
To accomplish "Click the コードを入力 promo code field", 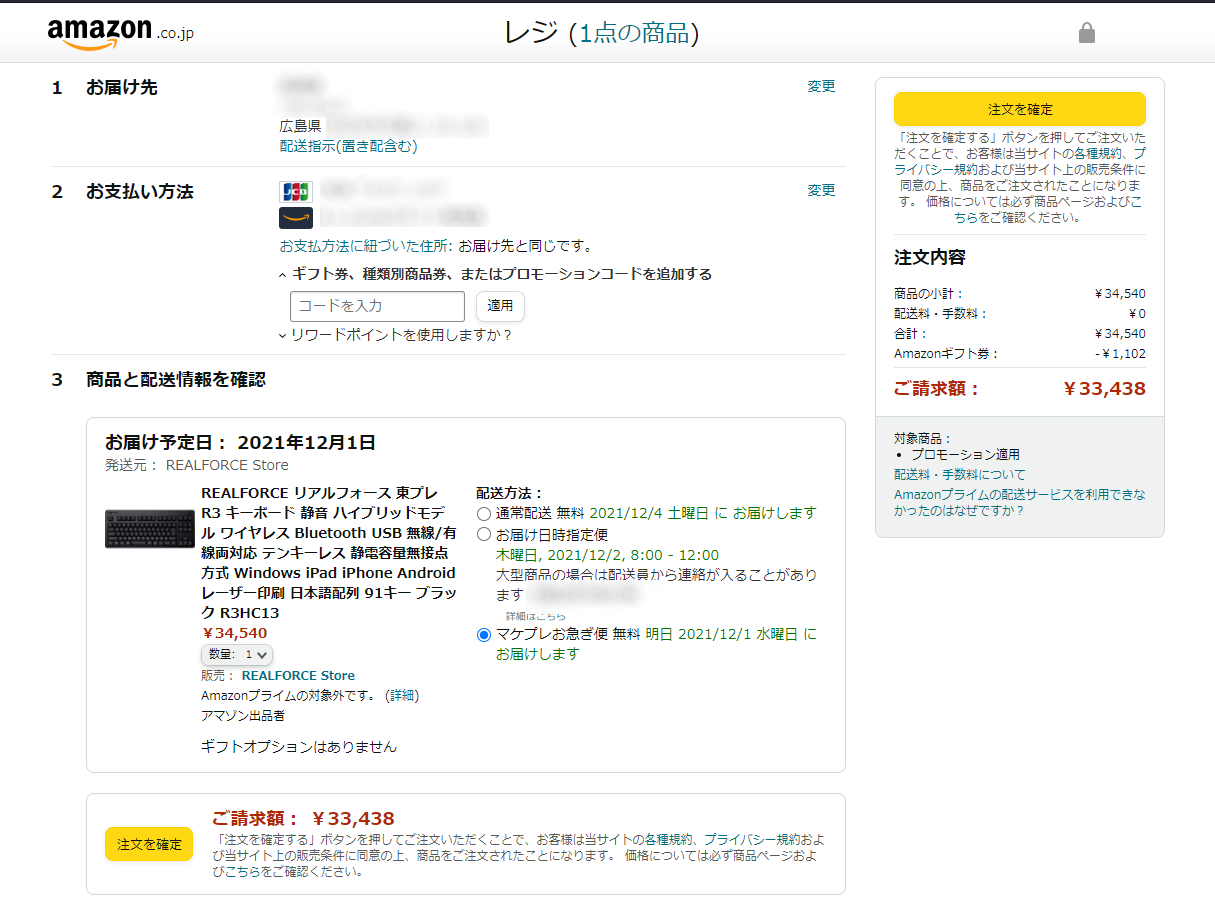I will pos(377,306).
